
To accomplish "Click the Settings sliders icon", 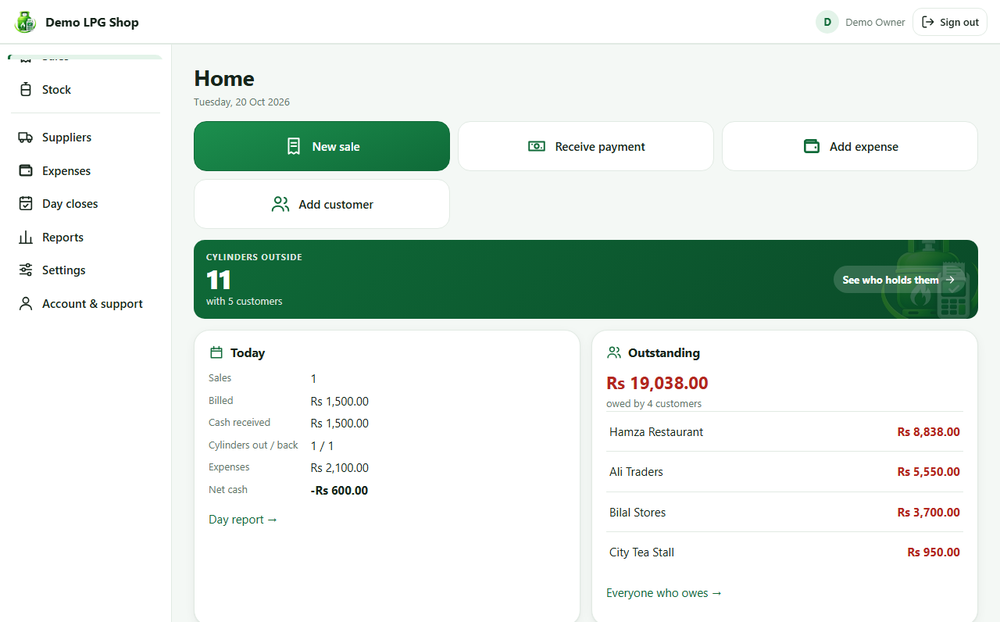I will pos(26,270).
